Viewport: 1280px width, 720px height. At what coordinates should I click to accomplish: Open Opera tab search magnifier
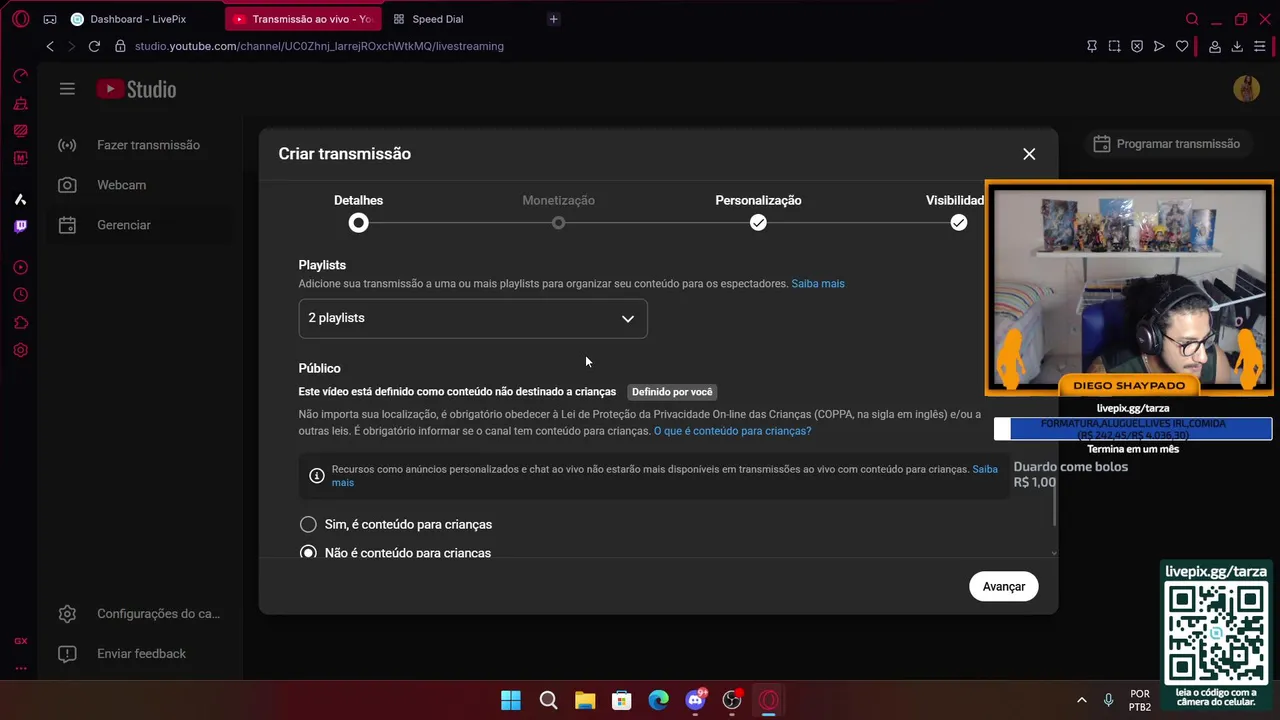pyautogui.click(x=1192, y=19)
